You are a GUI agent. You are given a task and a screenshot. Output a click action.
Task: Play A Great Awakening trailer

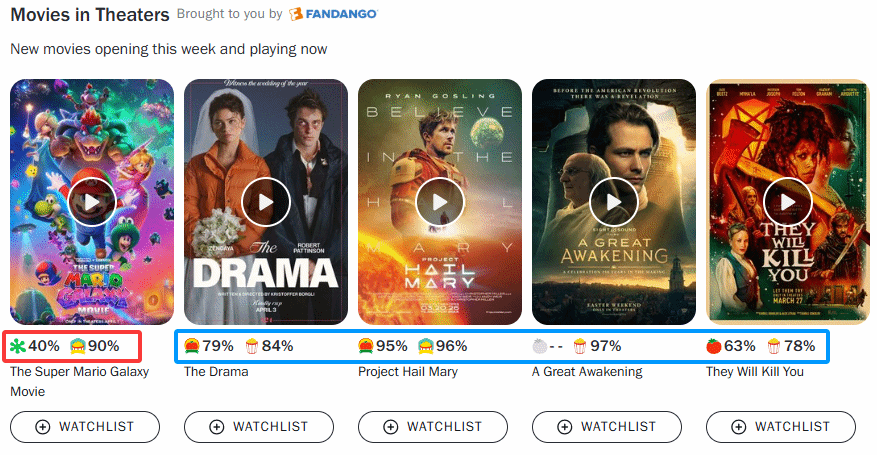pyautogui.click(x=614, y=203)
